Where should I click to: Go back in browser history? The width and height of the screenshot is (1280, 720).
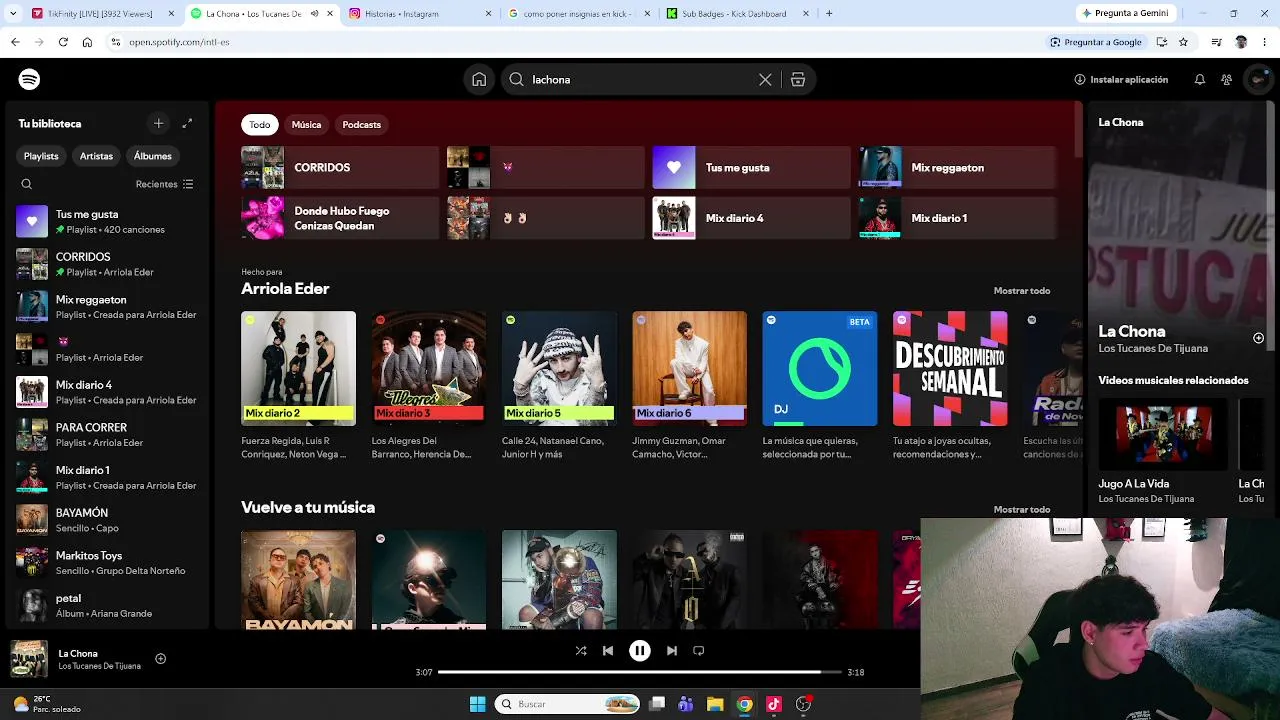(15, 42)
